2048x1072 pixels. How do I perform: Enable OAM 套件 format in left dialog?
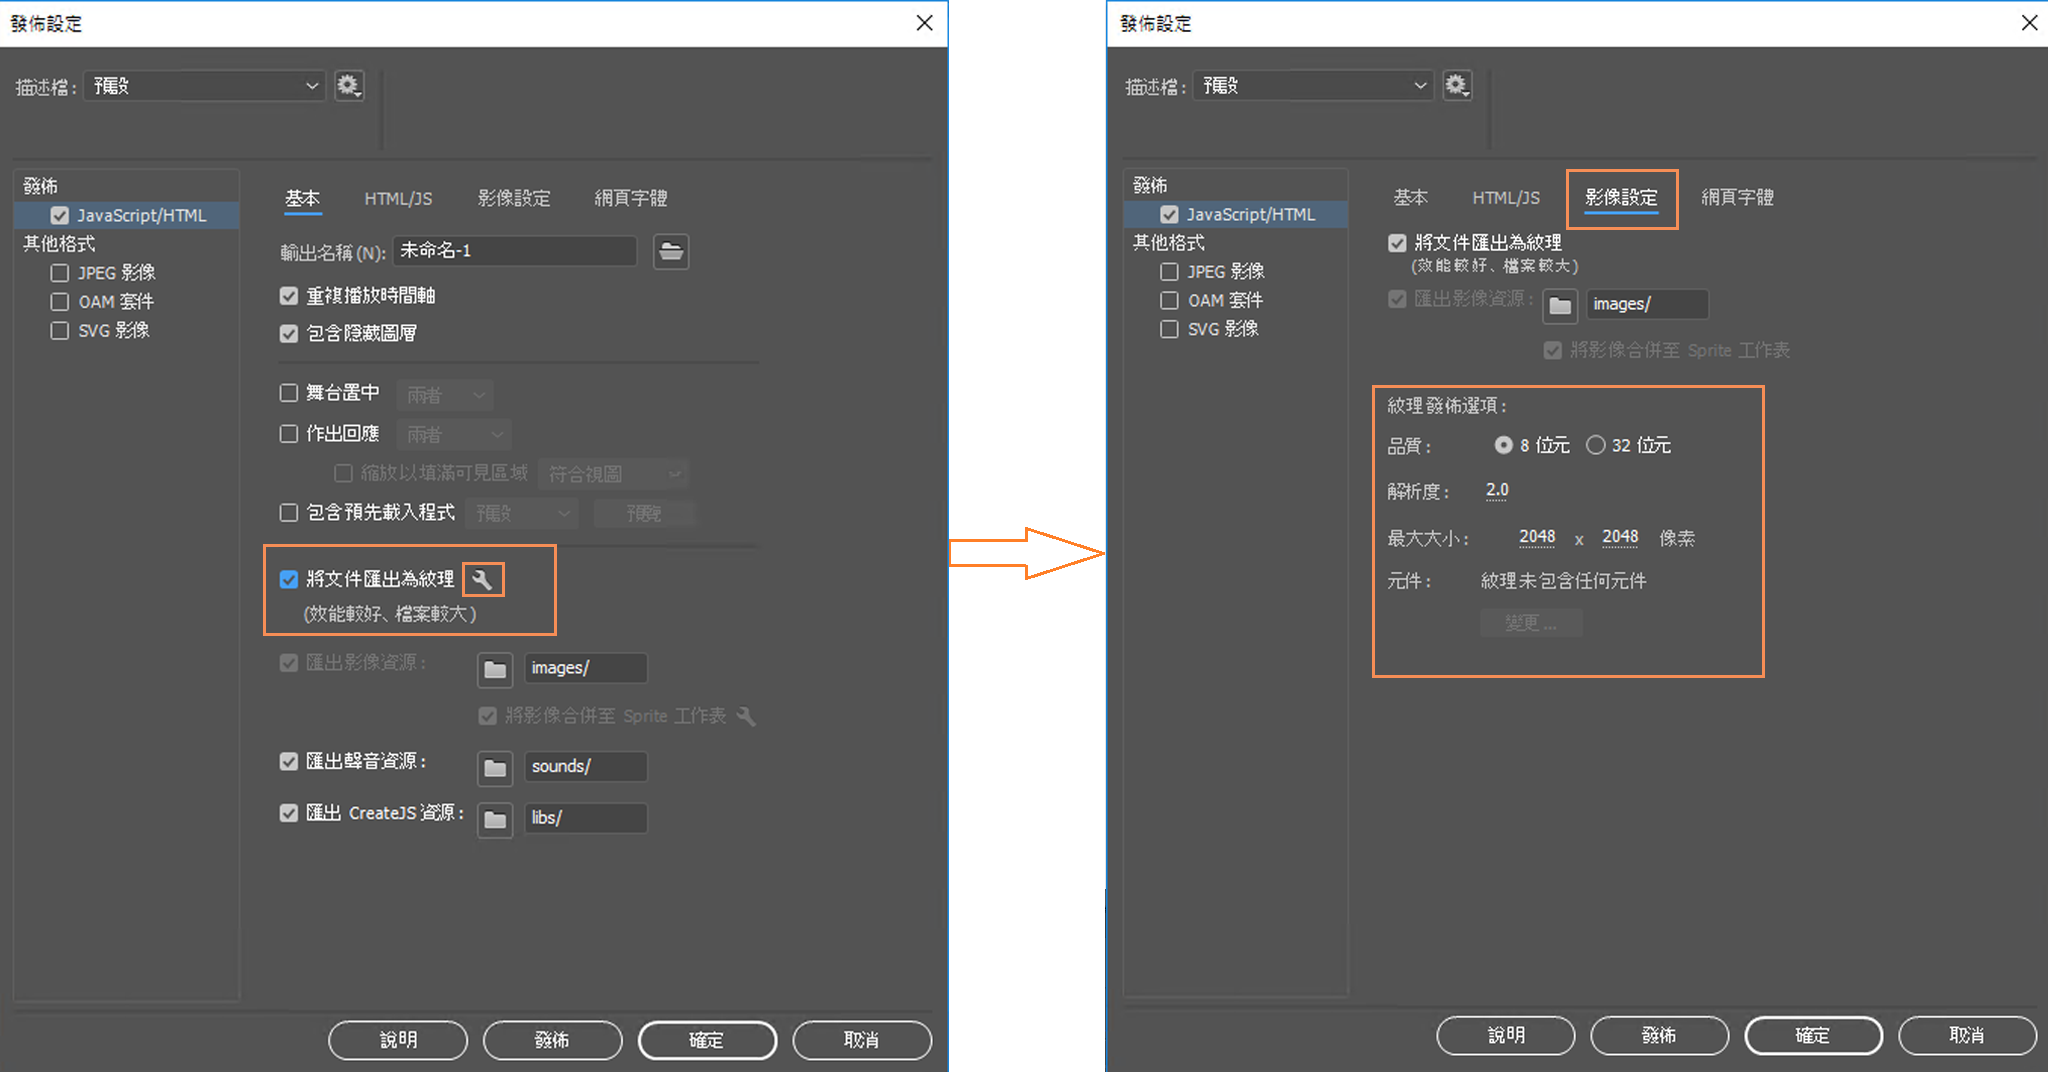coord(60,301)
